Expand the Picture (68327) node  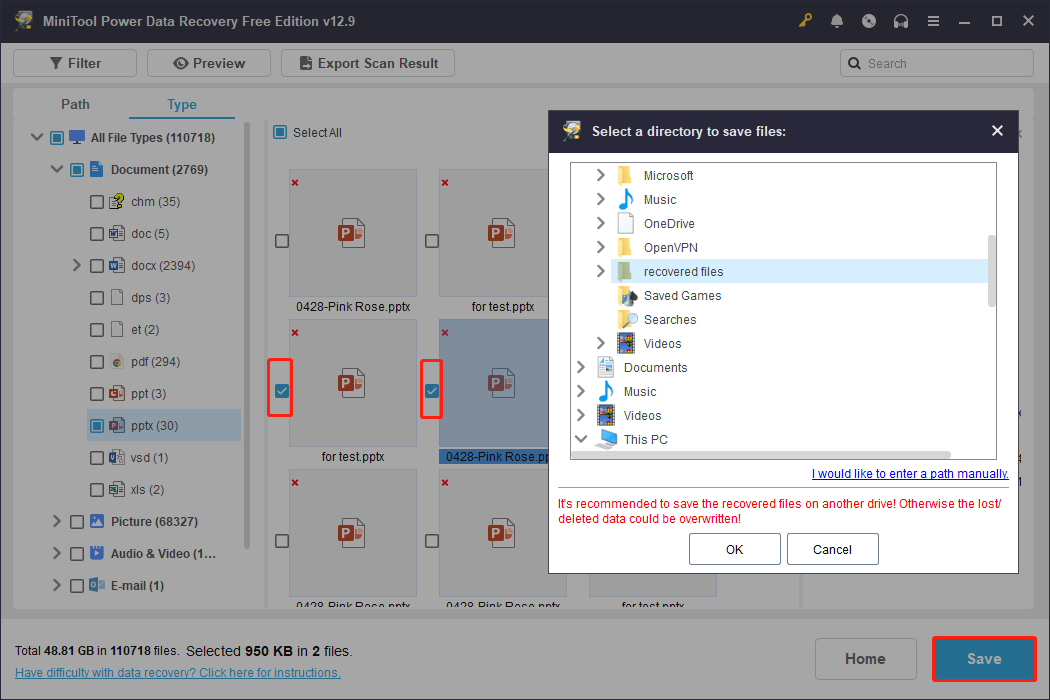pyautogui.click(x=56, y=521)
